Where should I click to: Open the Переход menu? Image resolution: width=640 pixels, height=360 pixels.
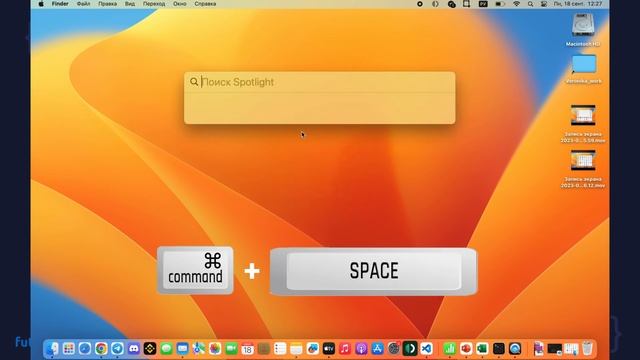click(154, 4)
